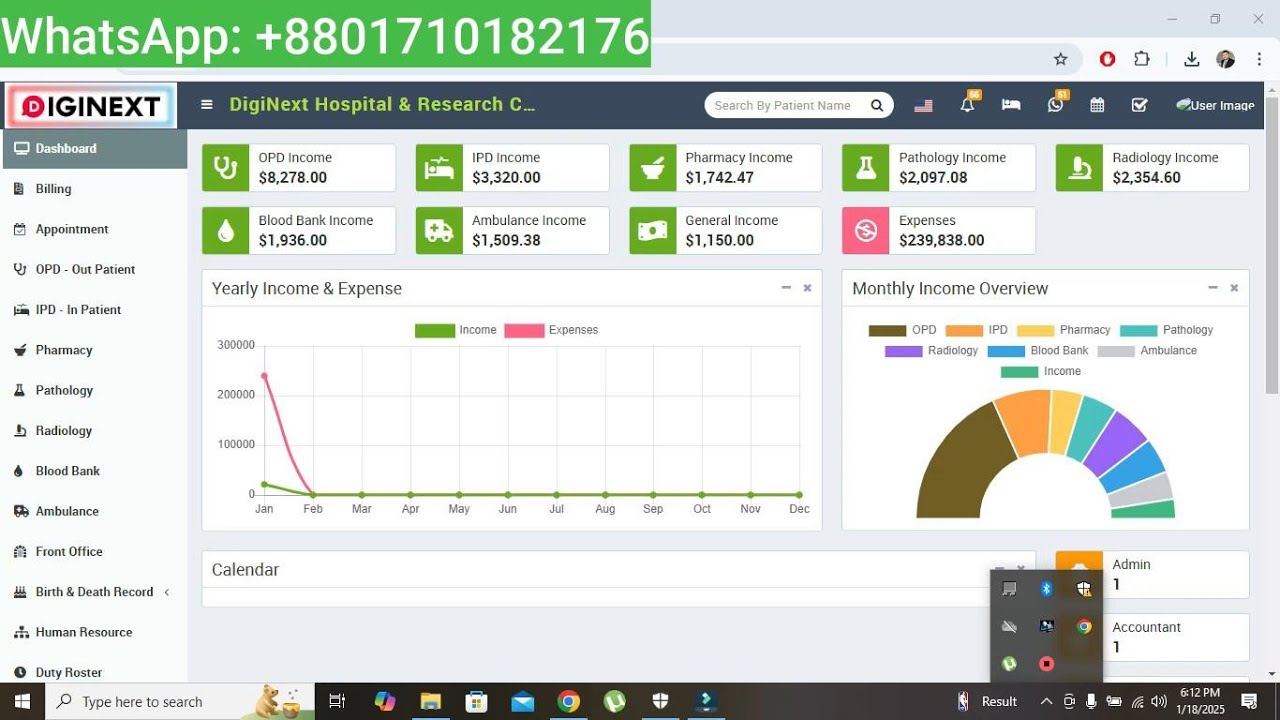This screenshot has height=720, width=1280.
Task: Toggle OPD in monthly overview legend
Action: click(902, 330)
